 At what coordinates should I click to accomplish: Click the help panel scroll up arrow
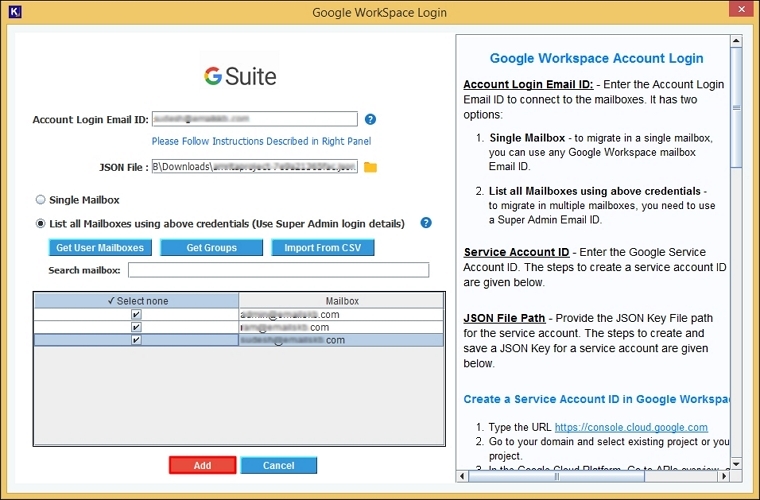coord(736,41)
